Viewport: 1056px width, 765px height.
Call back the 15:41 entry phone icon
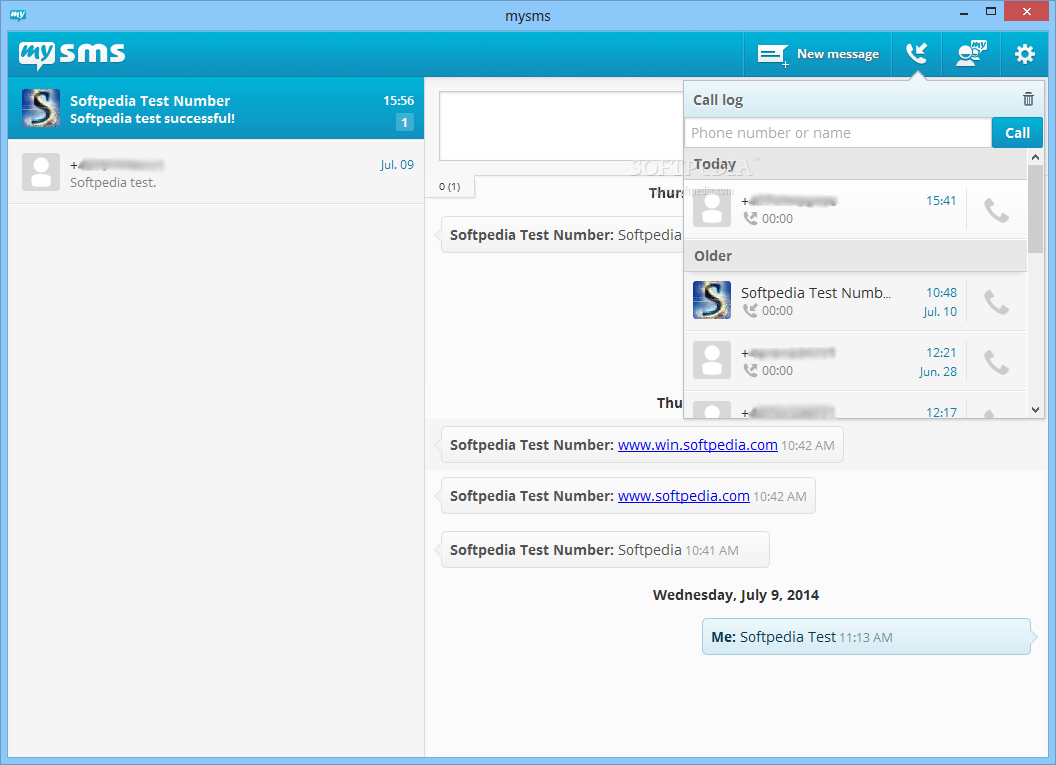(x=996, y=210)
